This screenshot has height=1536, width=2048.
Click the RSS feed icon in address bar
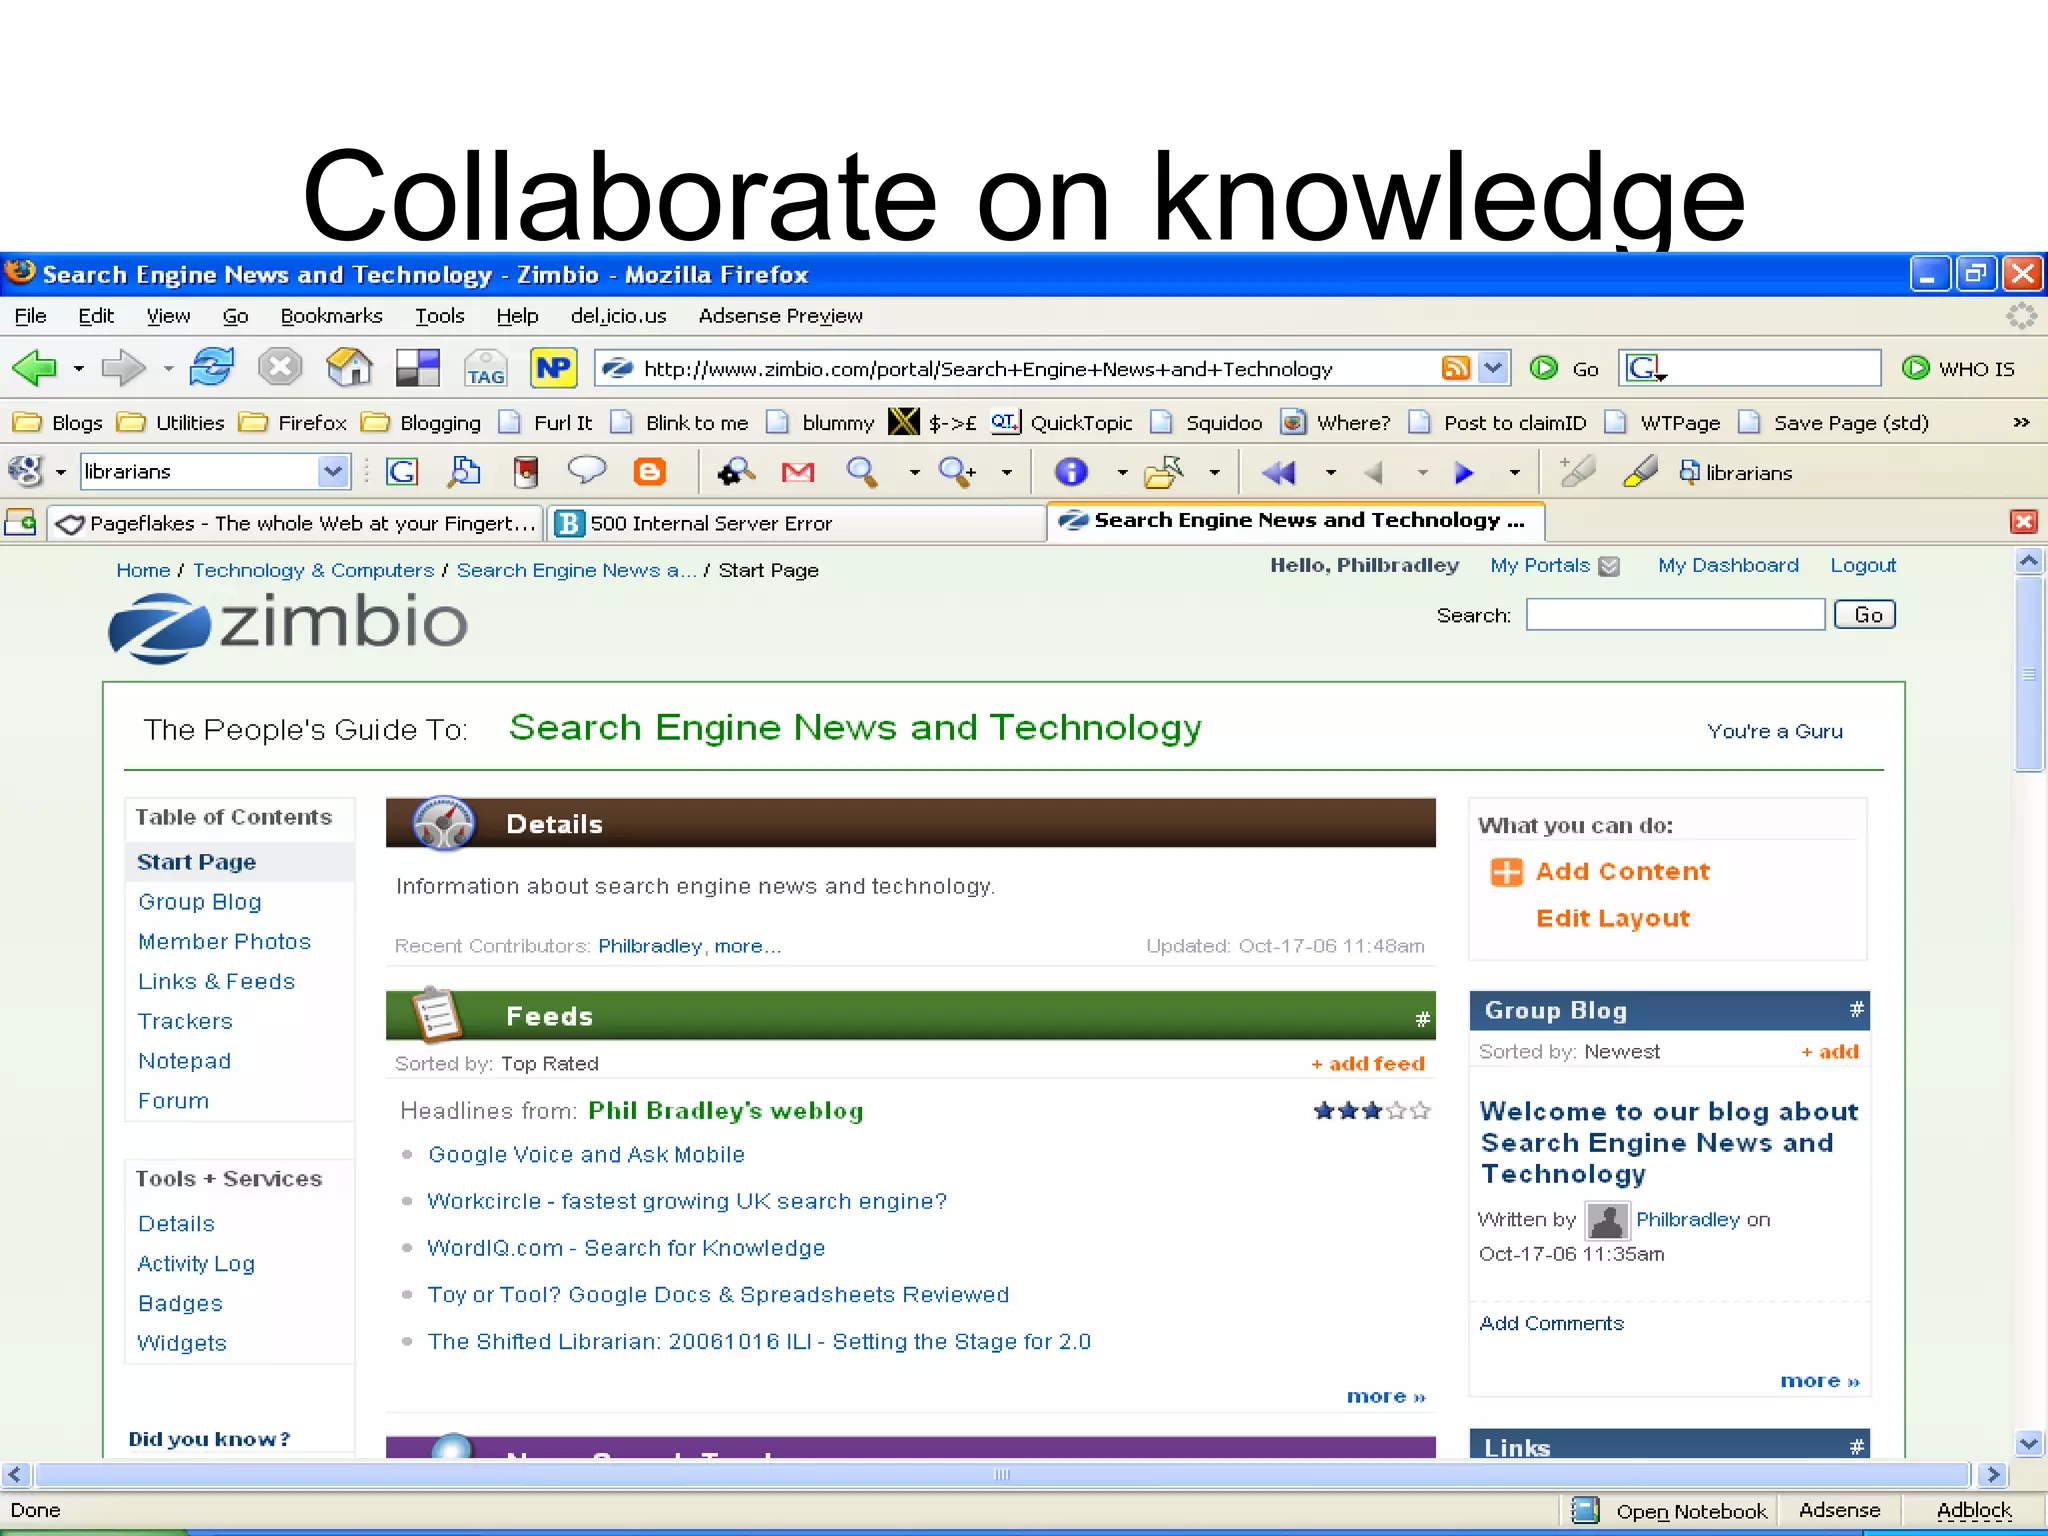(1456, 368)
